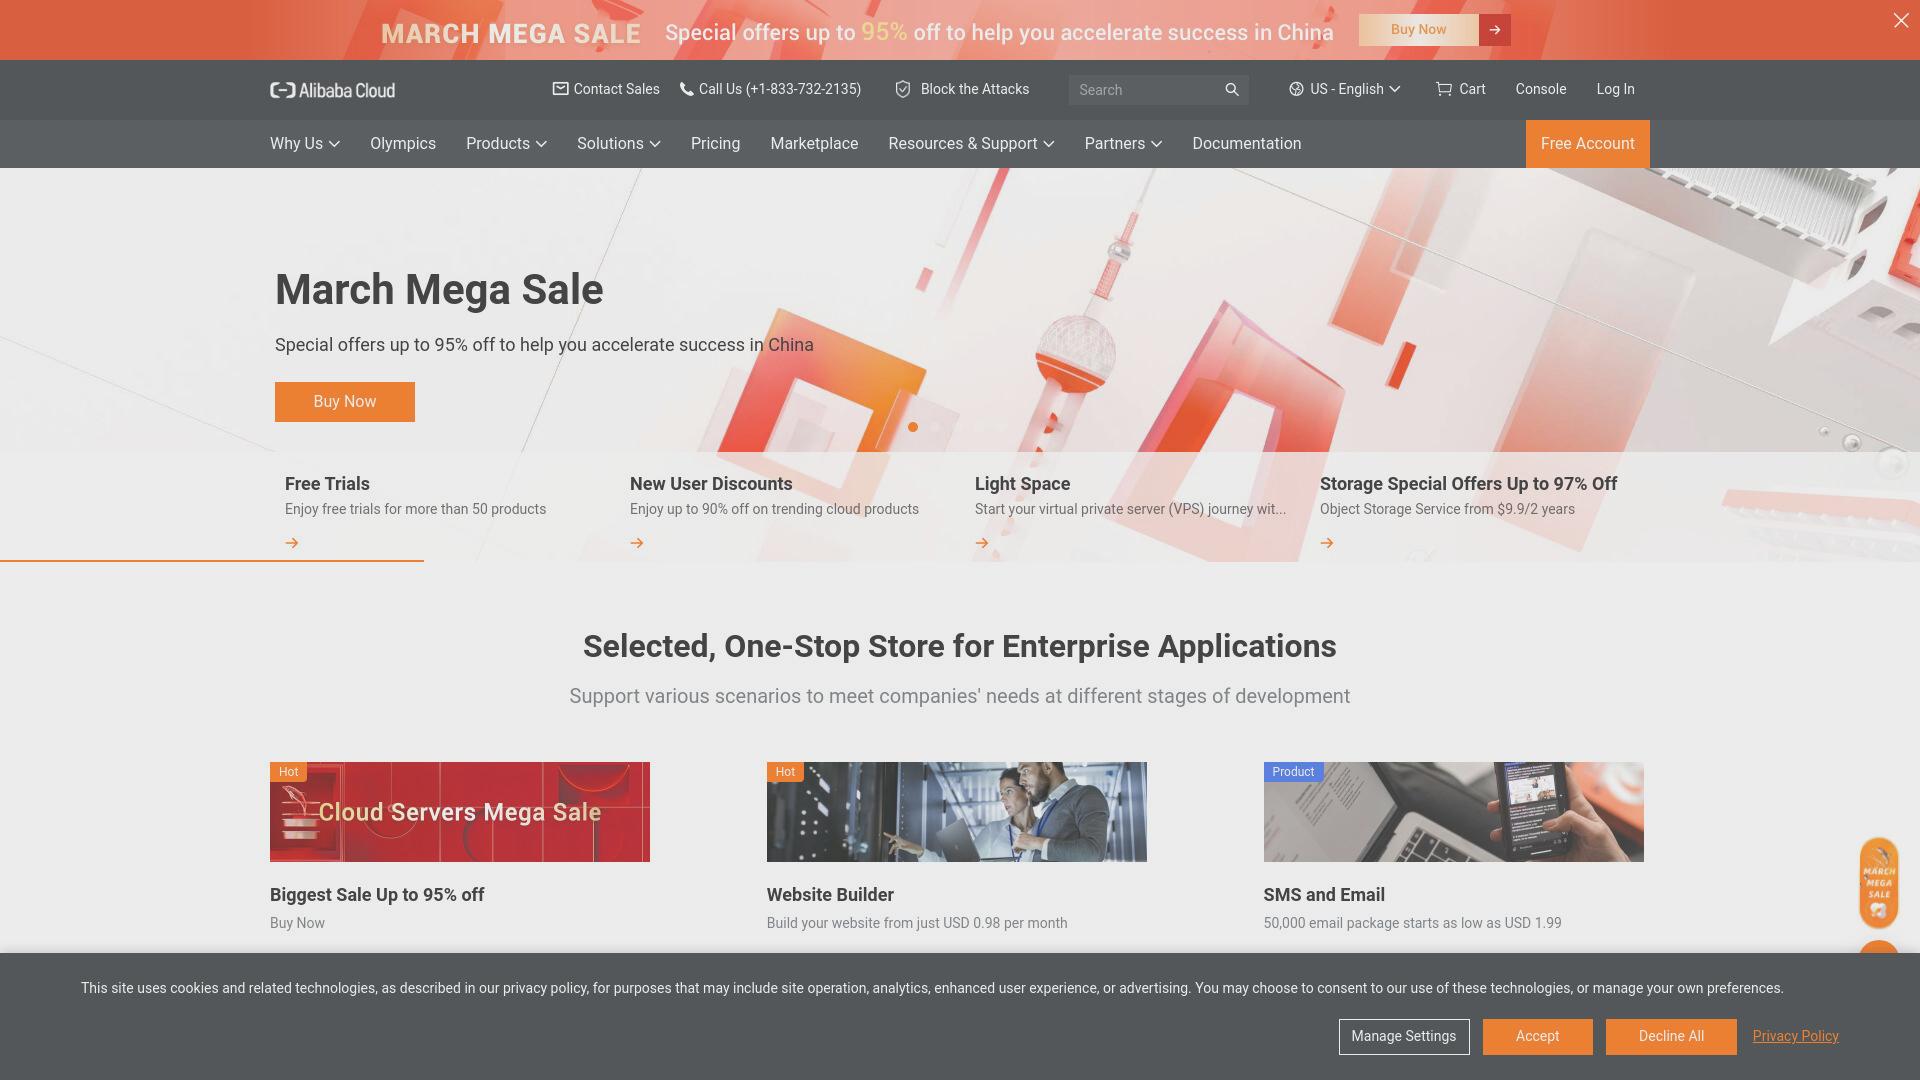Click the arrow under Free Trials
The width and height of the screenshot is (1920, 1080).
pos(292,543)
